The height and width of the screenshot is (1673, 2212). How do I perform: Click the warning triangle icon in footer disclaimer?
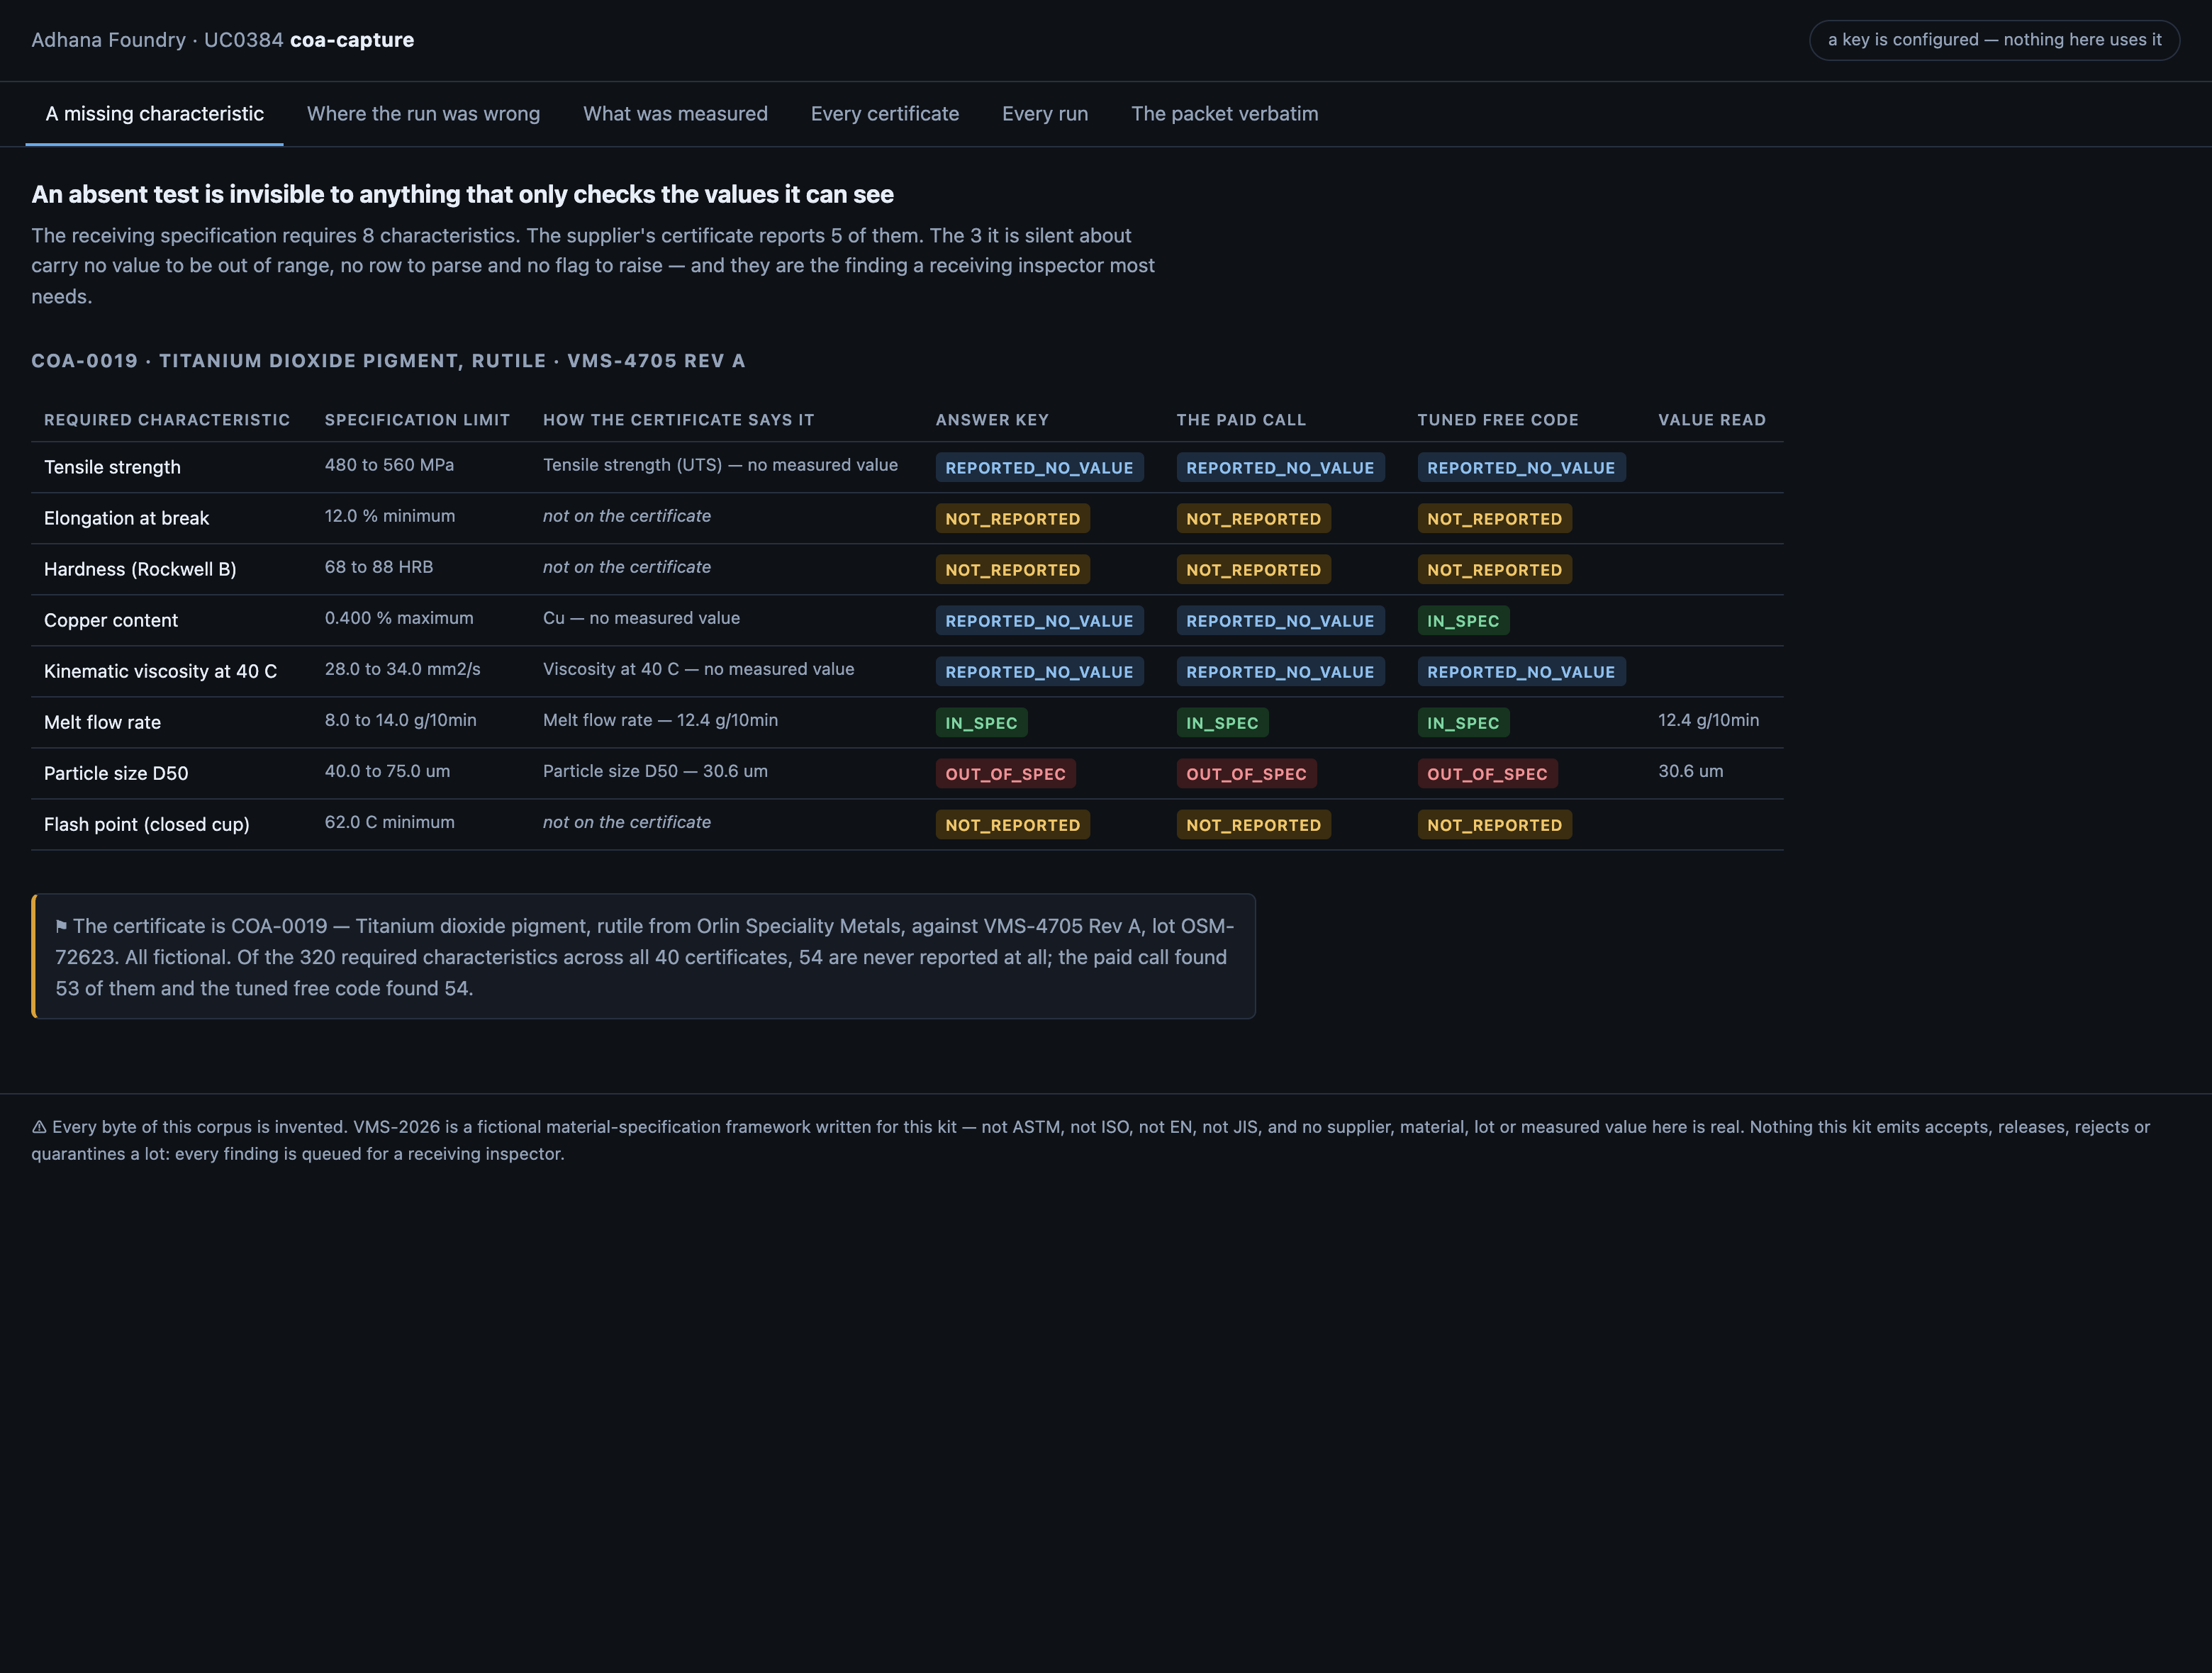[x=39, y=1127]
